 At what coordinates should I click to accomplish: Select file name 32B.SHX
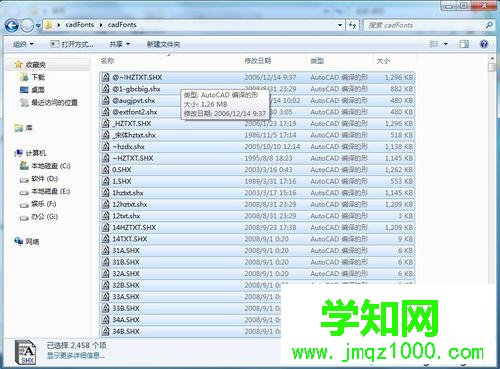[126, 285]
